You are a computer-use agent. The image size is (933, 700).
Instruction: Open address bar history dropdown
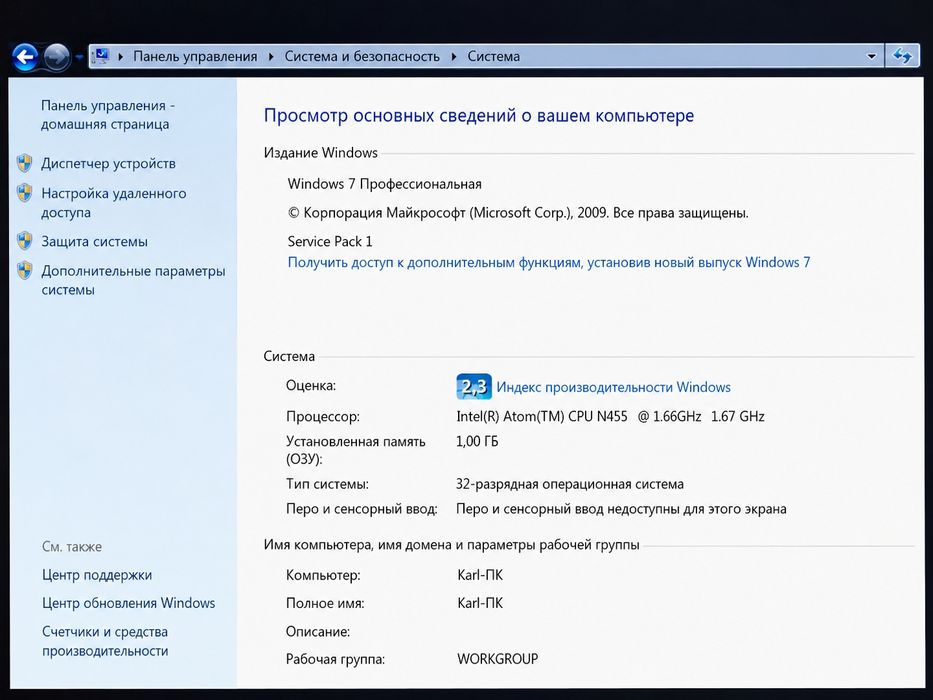click(x=872, y=57)
